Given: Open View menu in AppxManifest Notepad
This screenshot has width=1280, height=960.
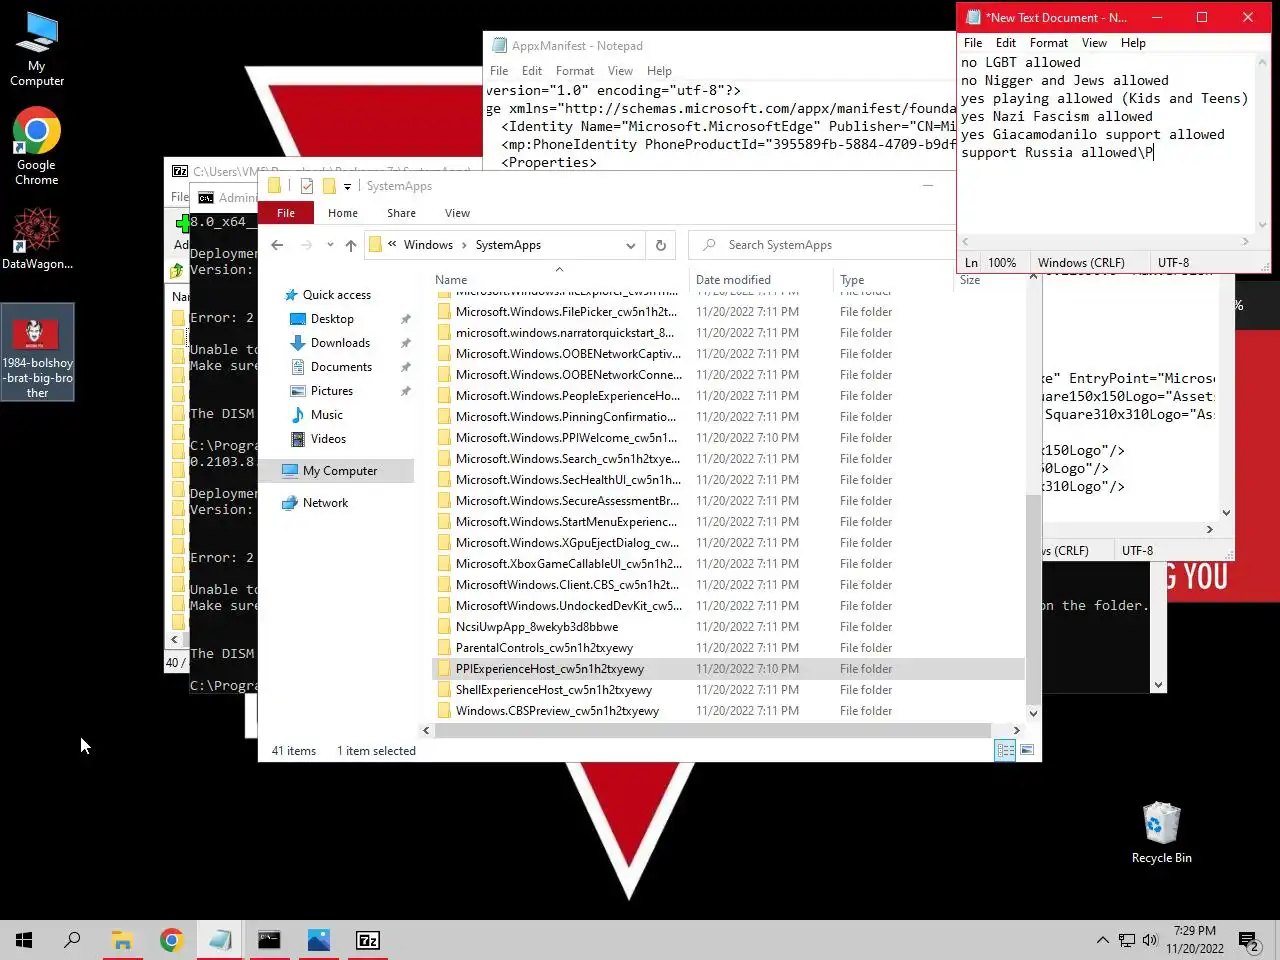Looking at the screenshot, I should point(620,71).
